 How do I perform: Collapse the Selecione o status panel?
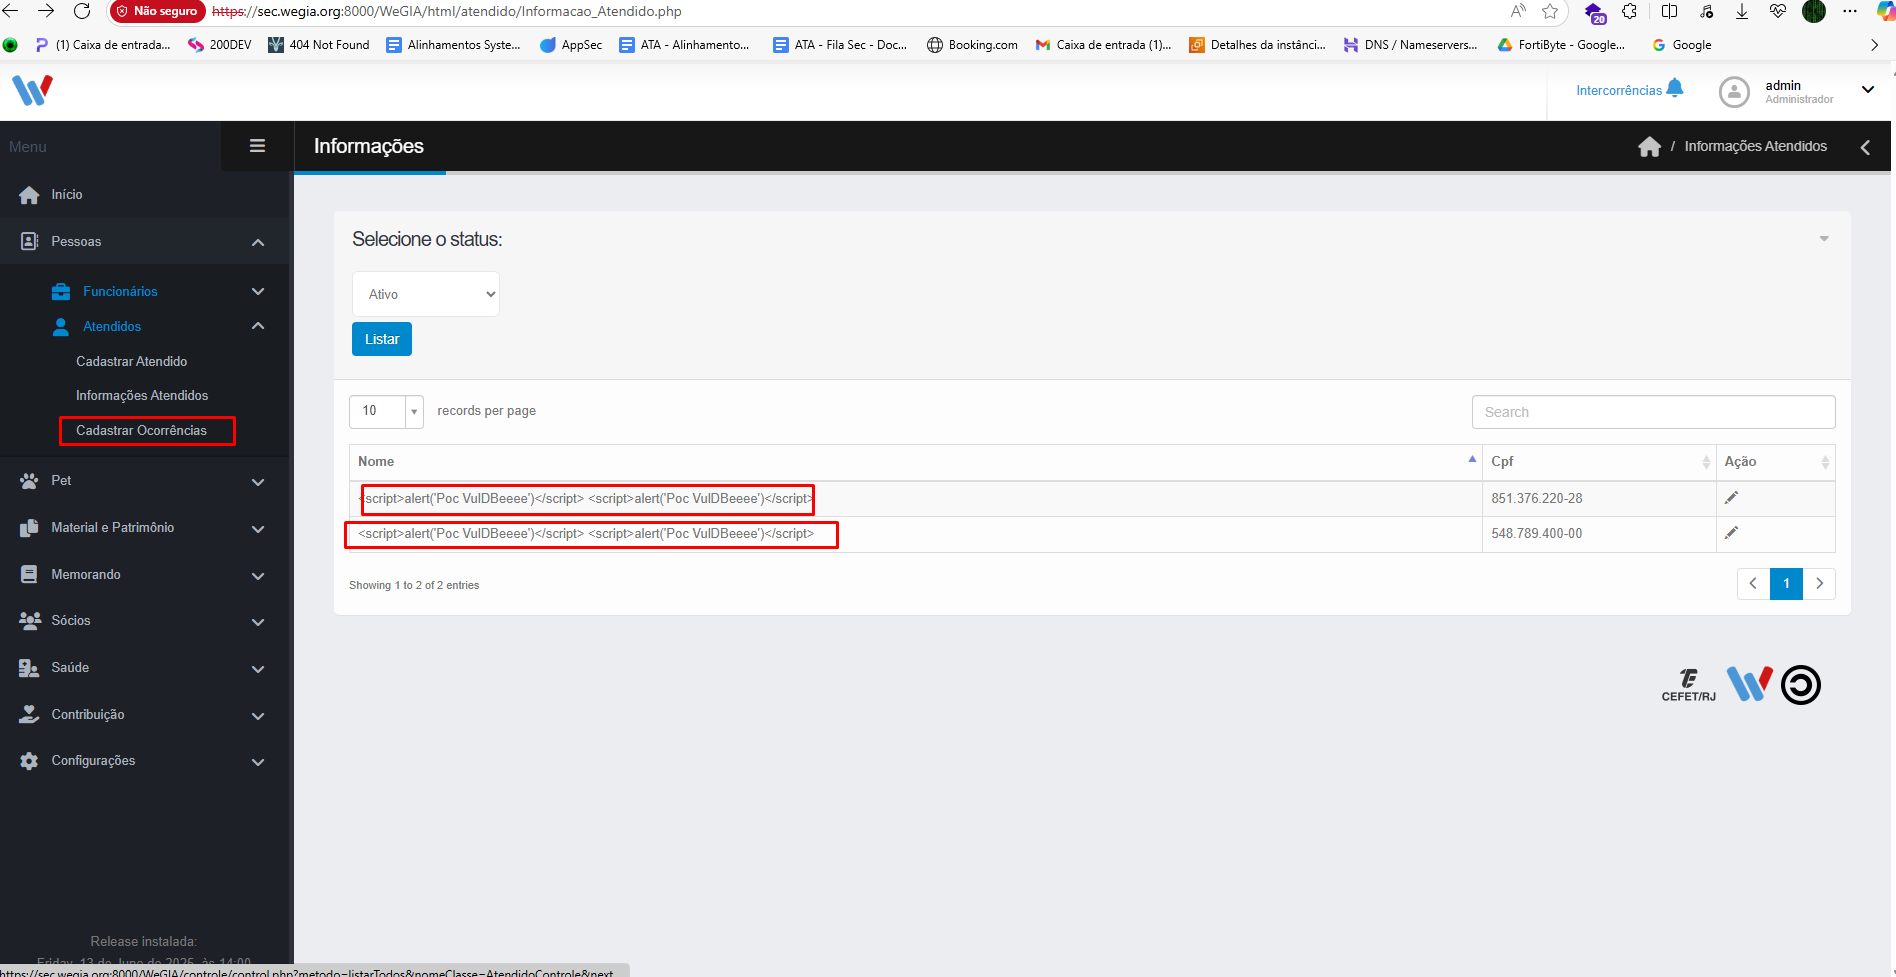tap(1824, 239)
